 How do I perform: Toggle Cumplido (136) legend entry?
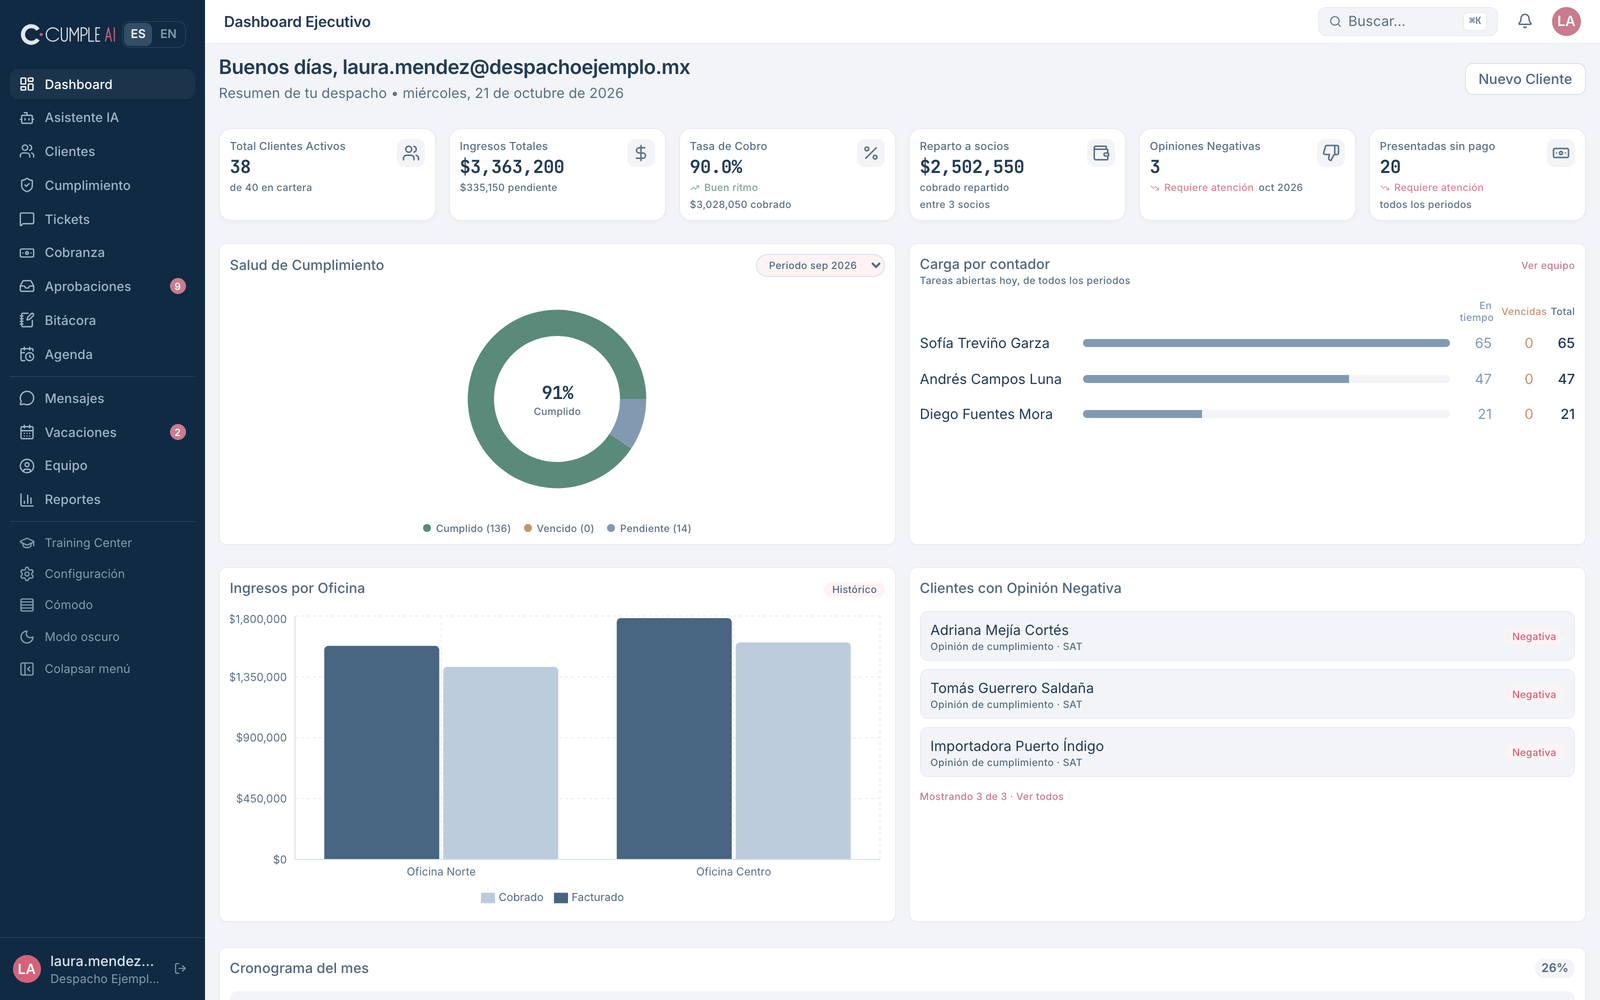coord(467,528)
